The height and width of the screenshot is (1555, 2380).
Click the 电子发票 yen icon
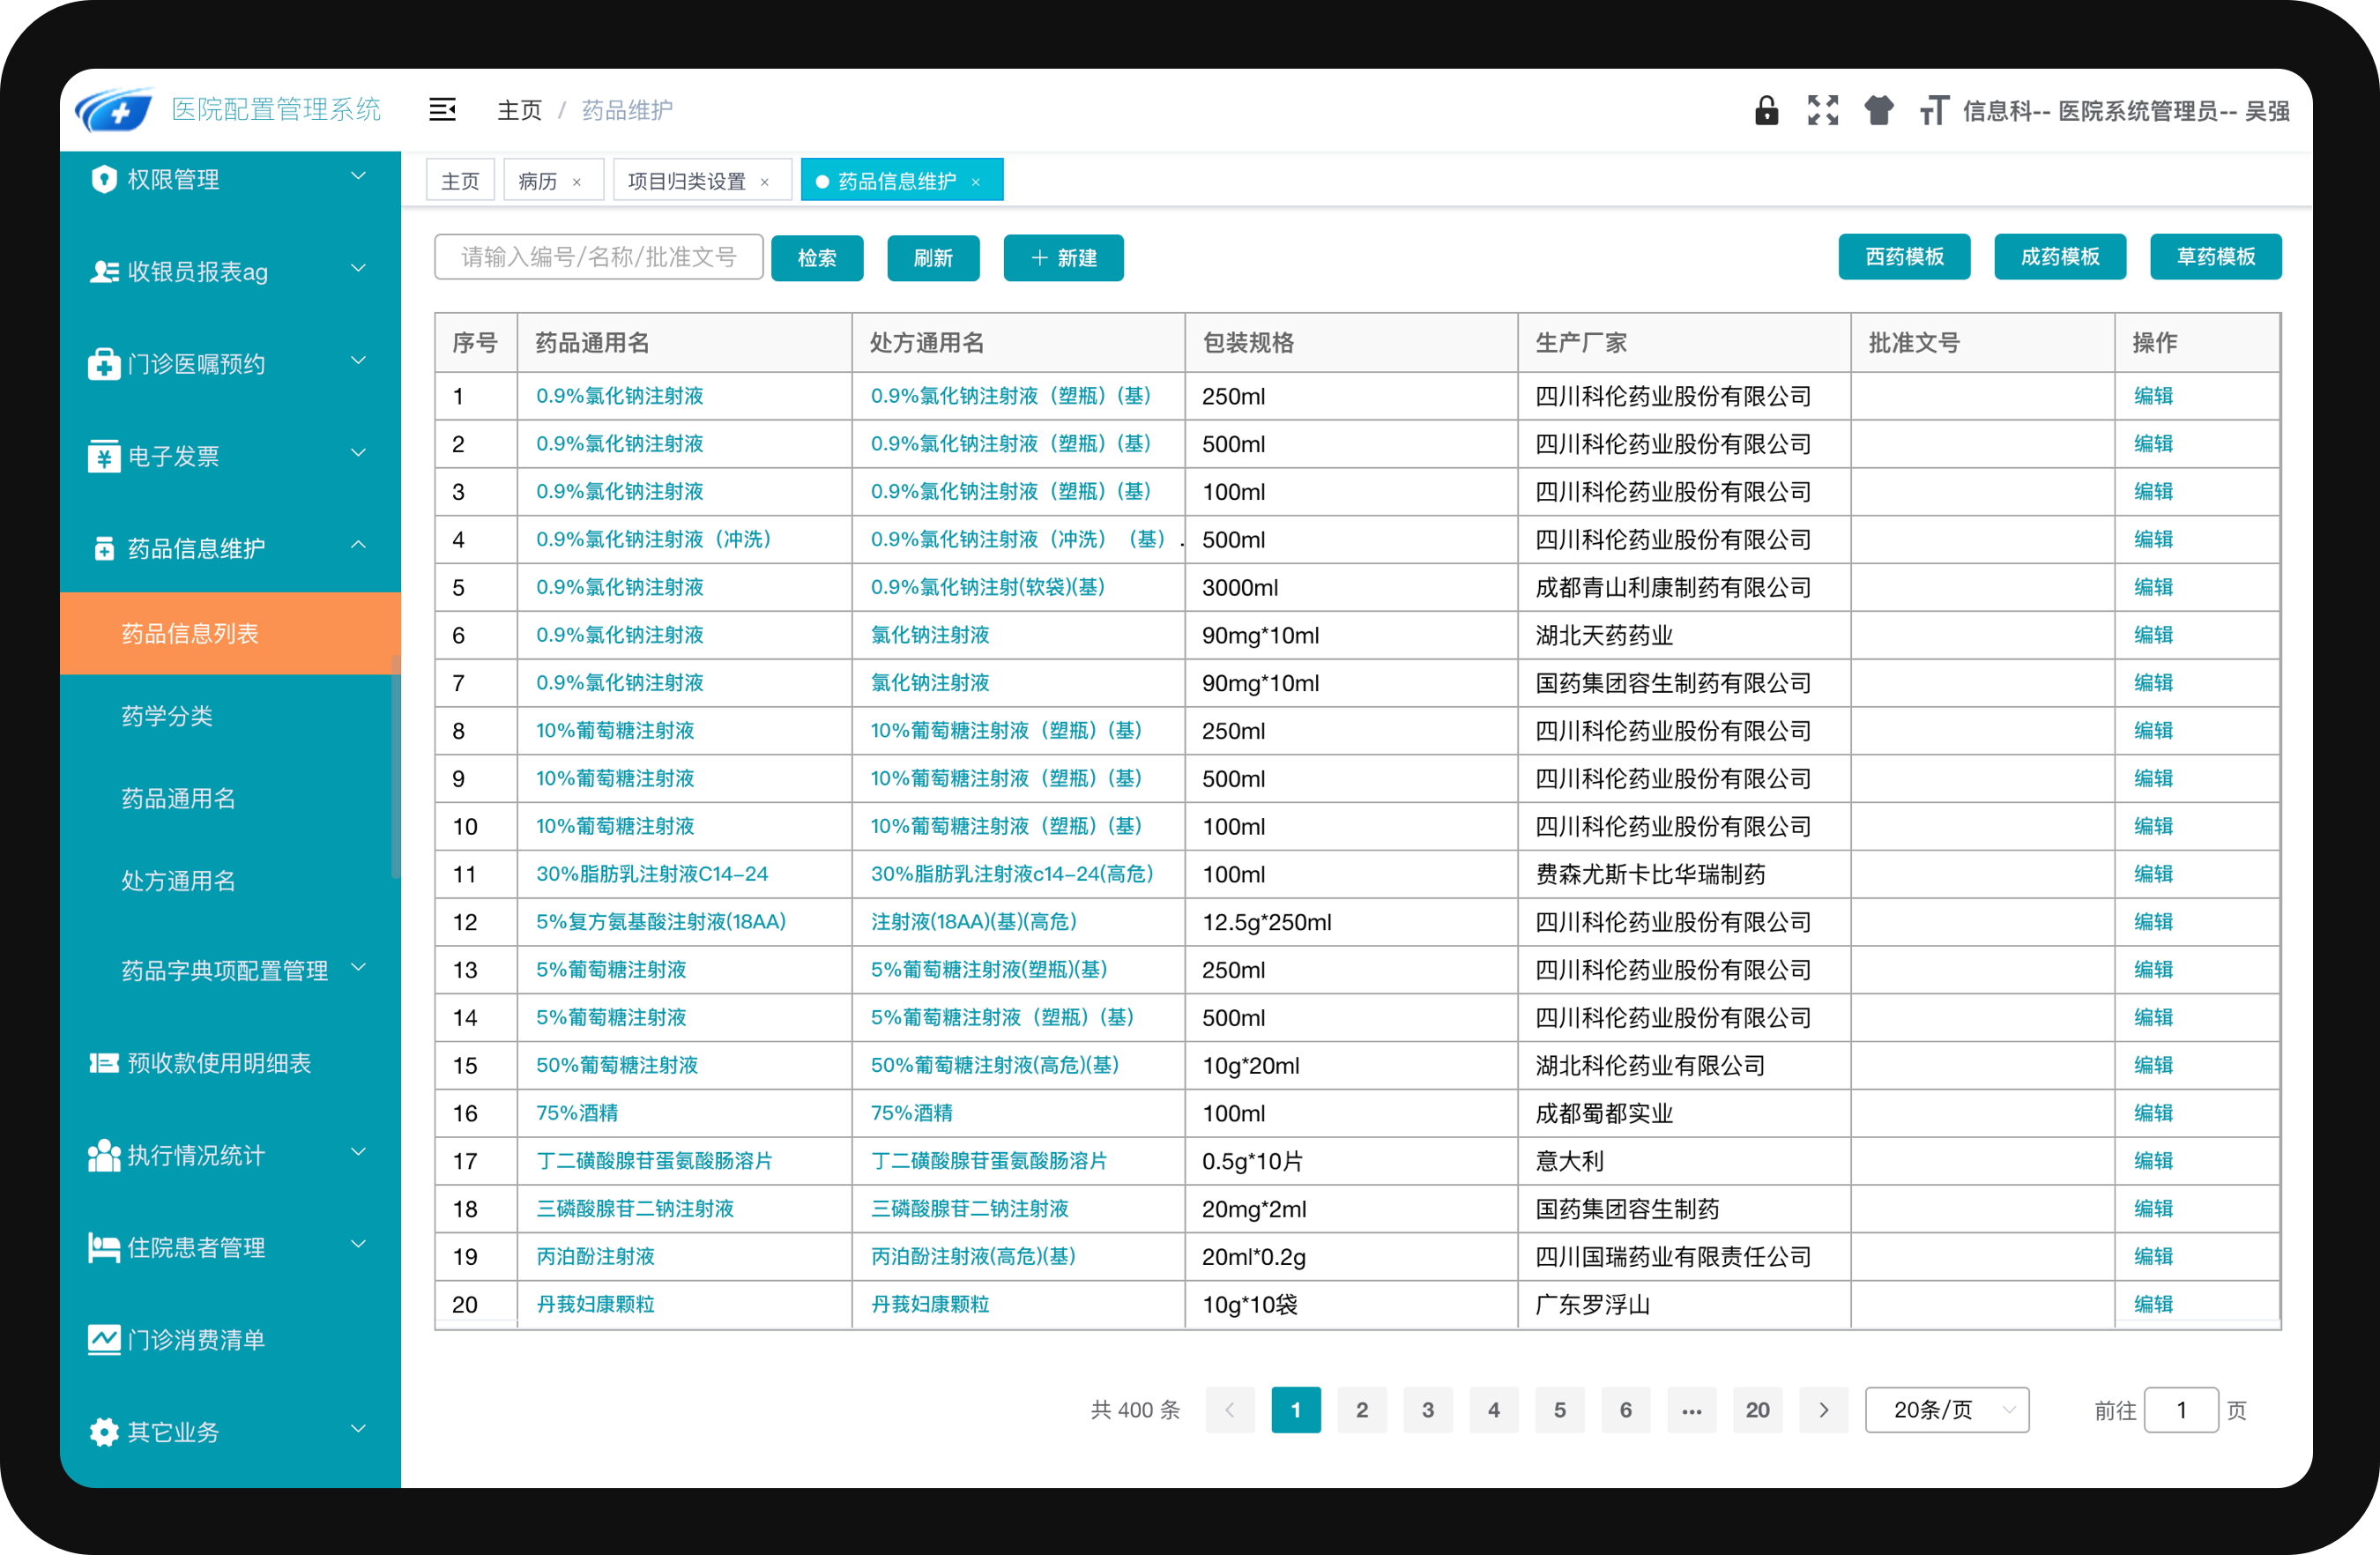coord(104,456)
